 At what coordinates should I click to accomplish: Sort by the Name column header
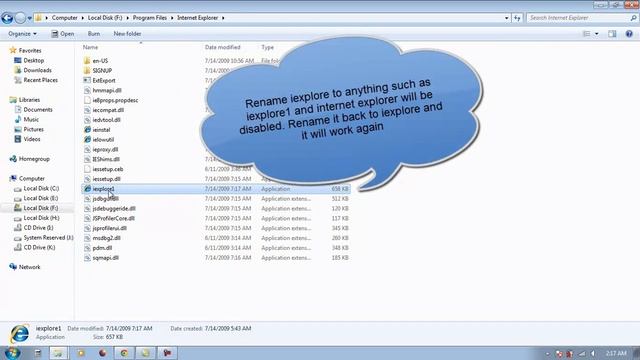(x=90, y=47)
